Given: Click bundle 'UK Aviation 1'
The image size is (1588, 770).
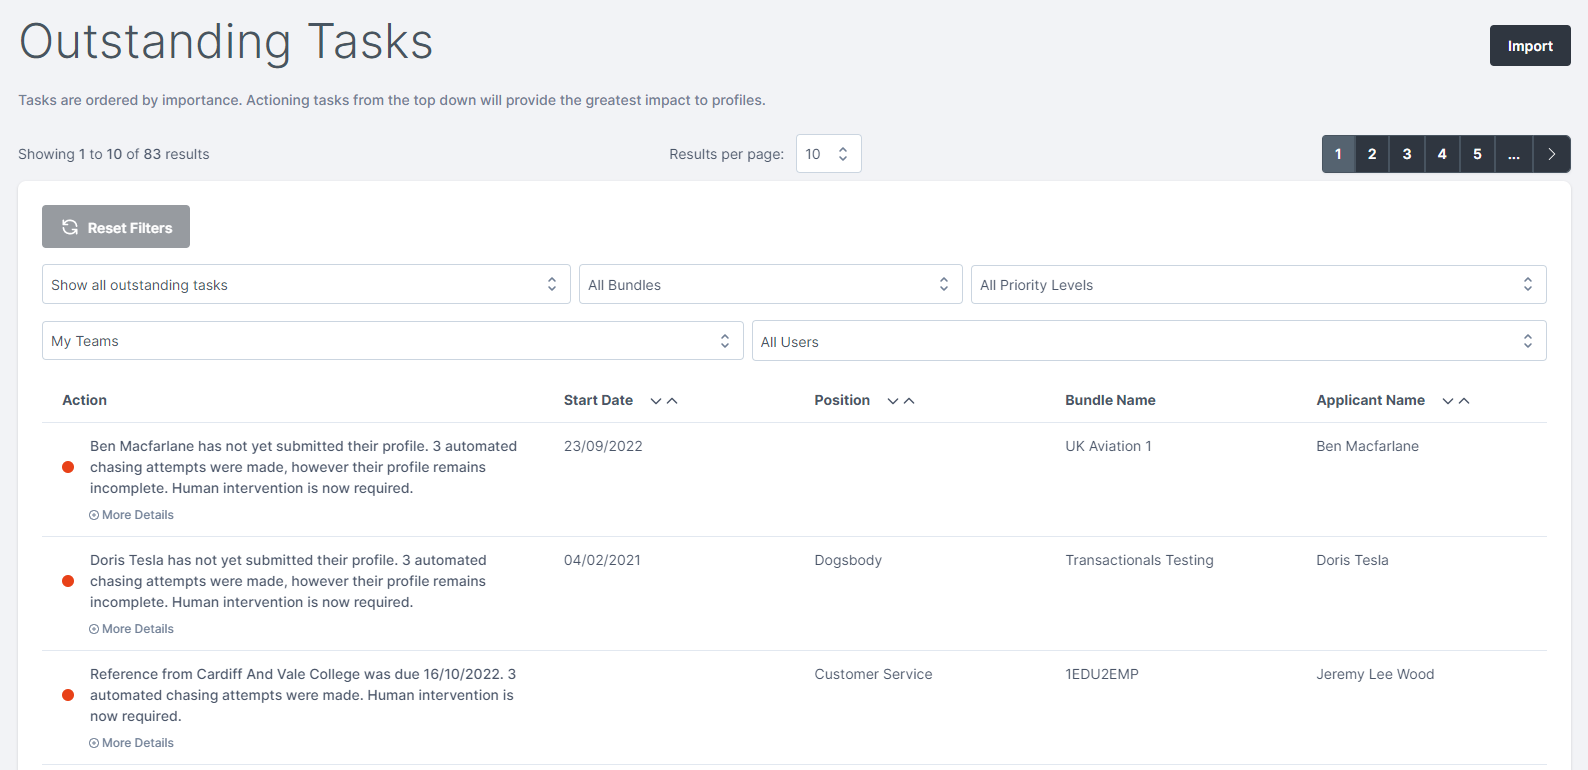Looking at the screenshot, I should [x=1108, y=446].
